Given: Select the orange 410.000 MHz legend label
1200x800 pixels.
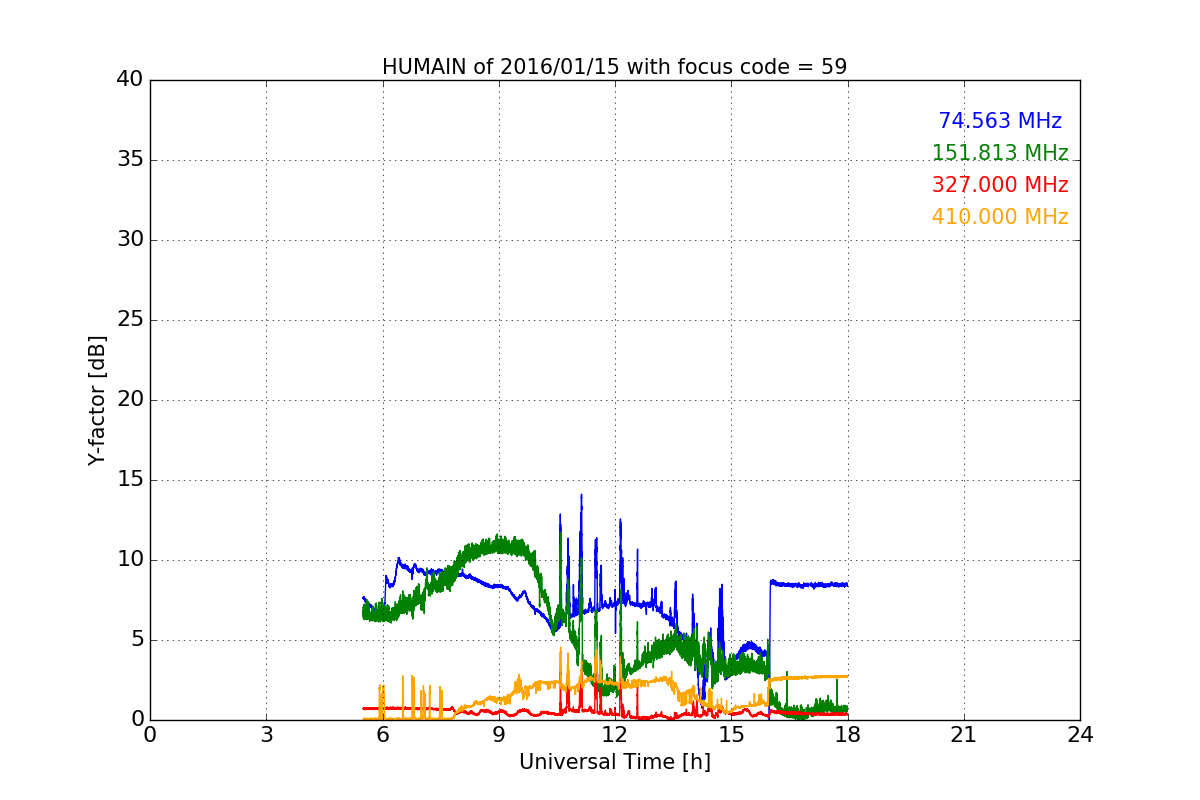Looking at the screenshot, I should pos(1000,217).
